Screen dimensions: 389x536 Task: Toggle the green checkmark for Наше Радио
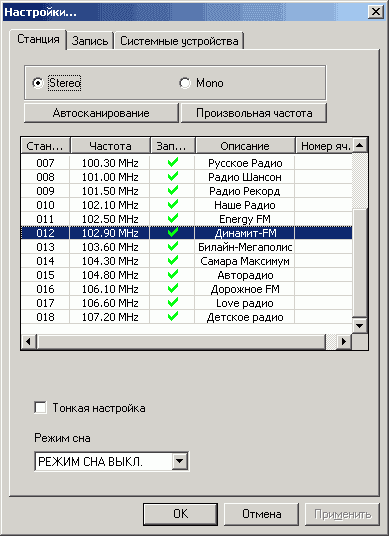click(173, 205)
